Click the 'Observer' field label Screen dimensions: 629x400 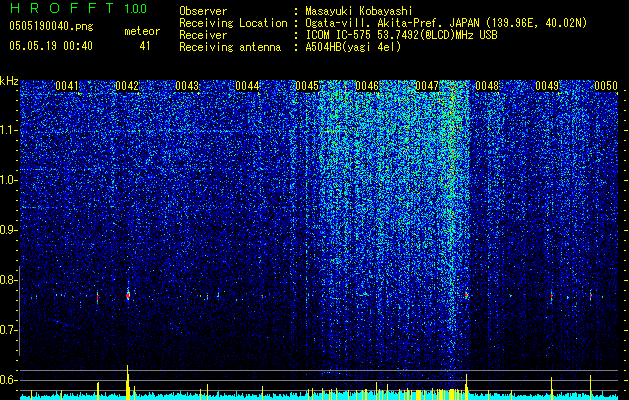coord(203,11)
